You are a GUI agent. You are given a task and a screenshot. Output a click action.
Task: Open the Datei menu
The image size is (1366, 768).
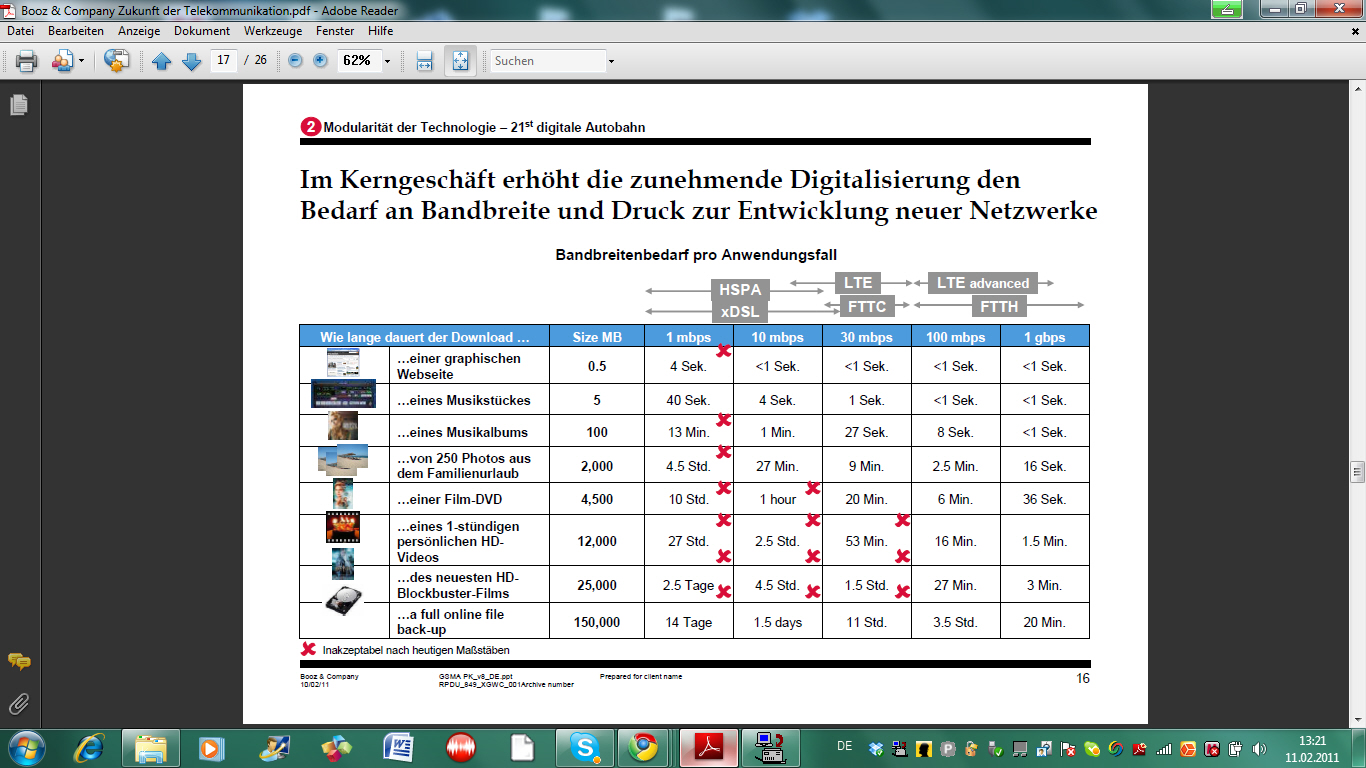pos(20,31)
